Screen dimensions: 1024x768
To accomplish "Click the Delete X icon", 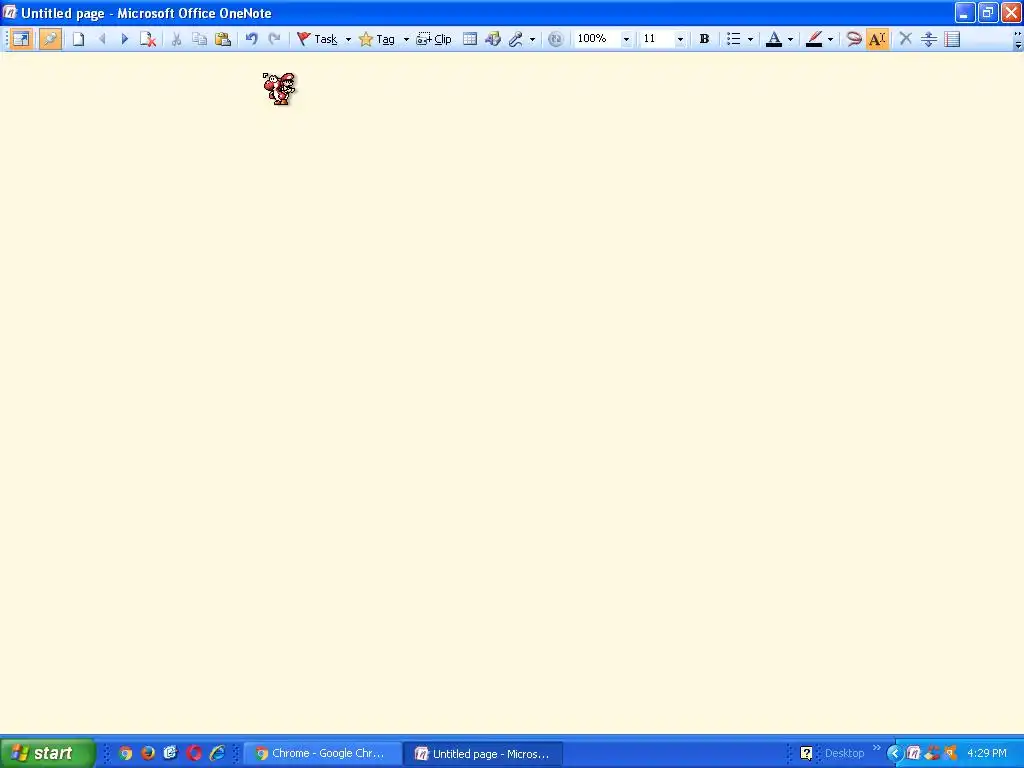I will (905, 39).
